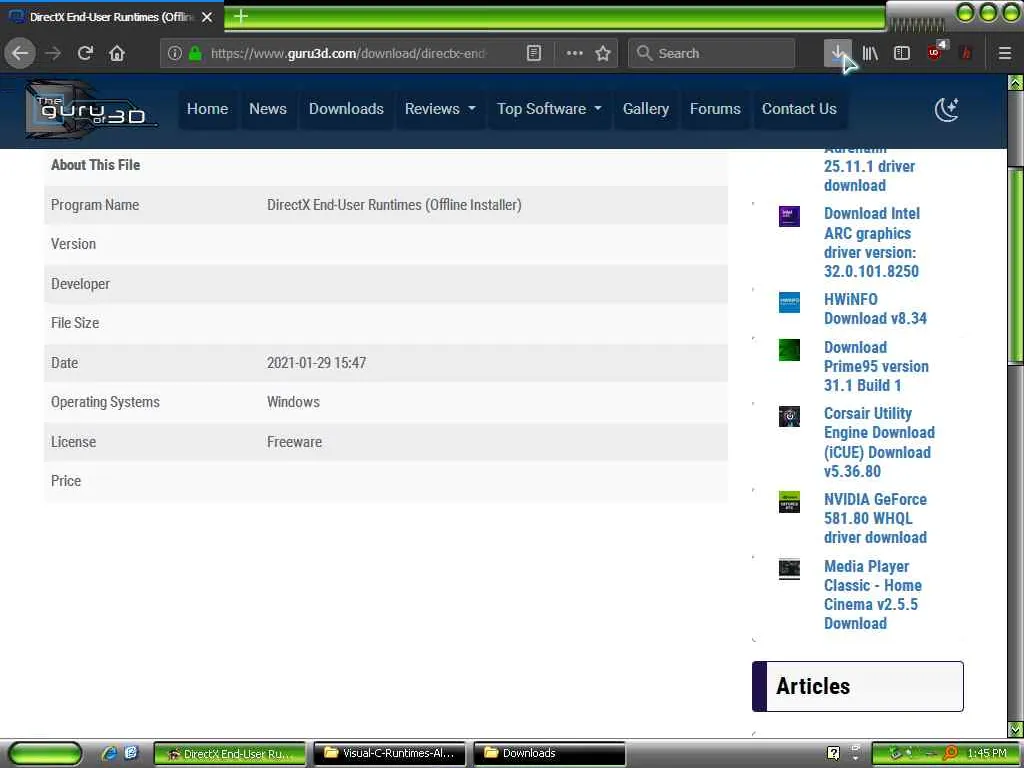Click Prime95 thumbnail icon
Screen dimensions: 1024x768
789,350
